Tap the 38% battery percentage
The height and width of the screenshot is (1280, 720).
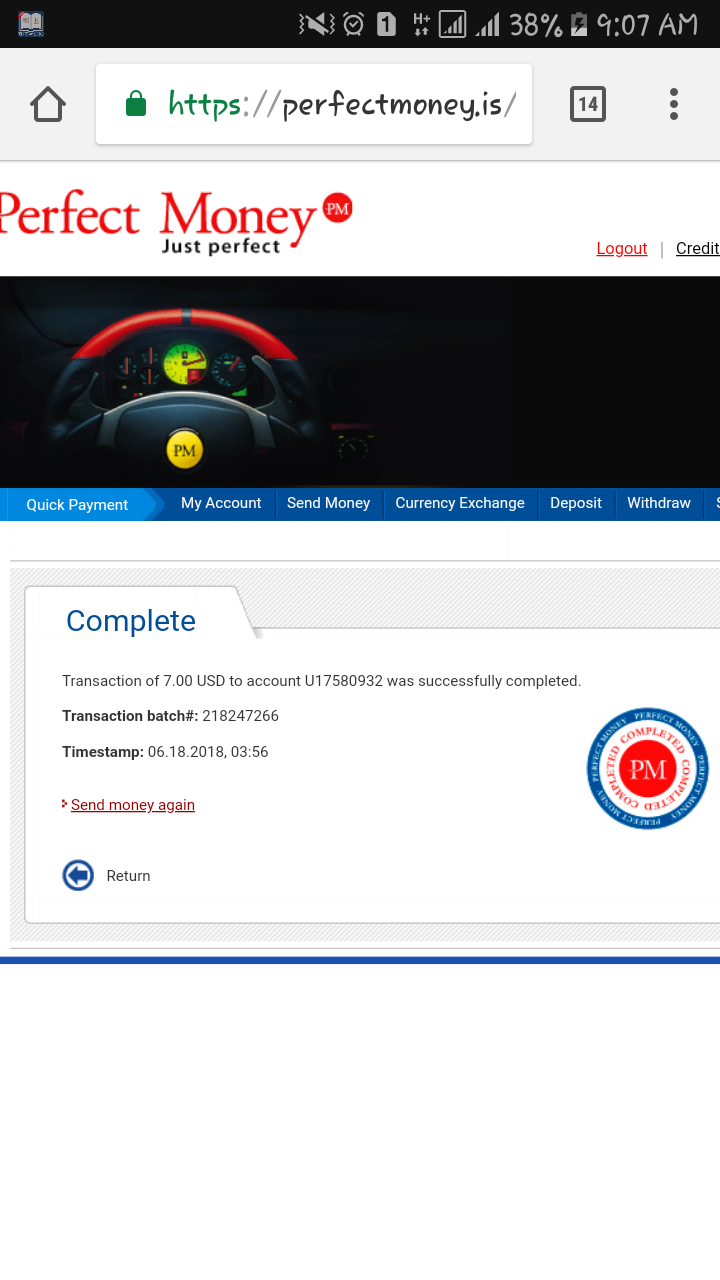[x=536, y=24]
